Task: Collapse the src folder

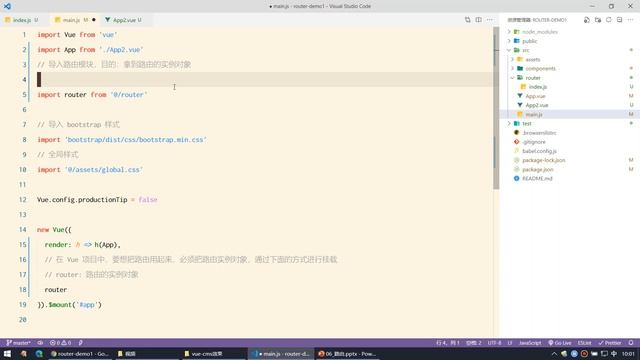Action: (x=509, y=50)
